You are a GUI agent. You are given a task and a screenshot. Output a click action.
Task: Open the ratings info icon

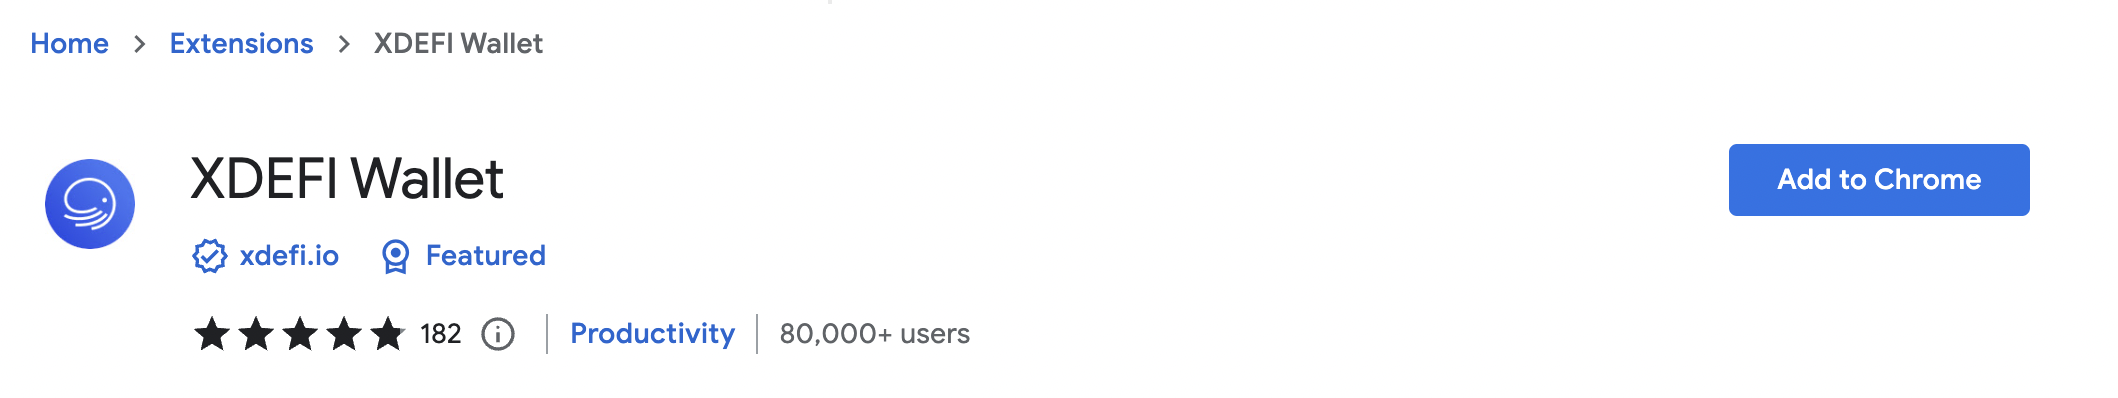(x=498, y=334)
